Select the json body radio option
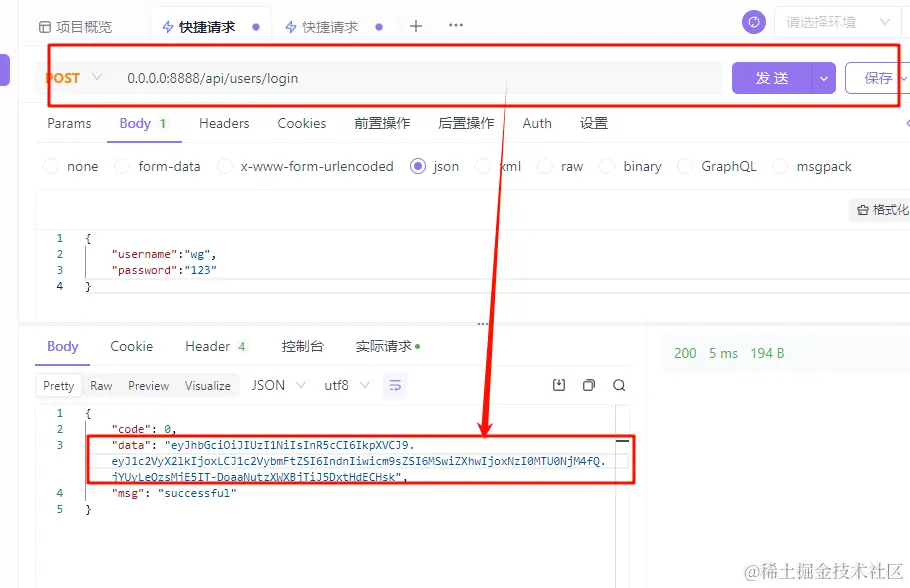Viewport: 910px width, 588px height. [418, 167]
